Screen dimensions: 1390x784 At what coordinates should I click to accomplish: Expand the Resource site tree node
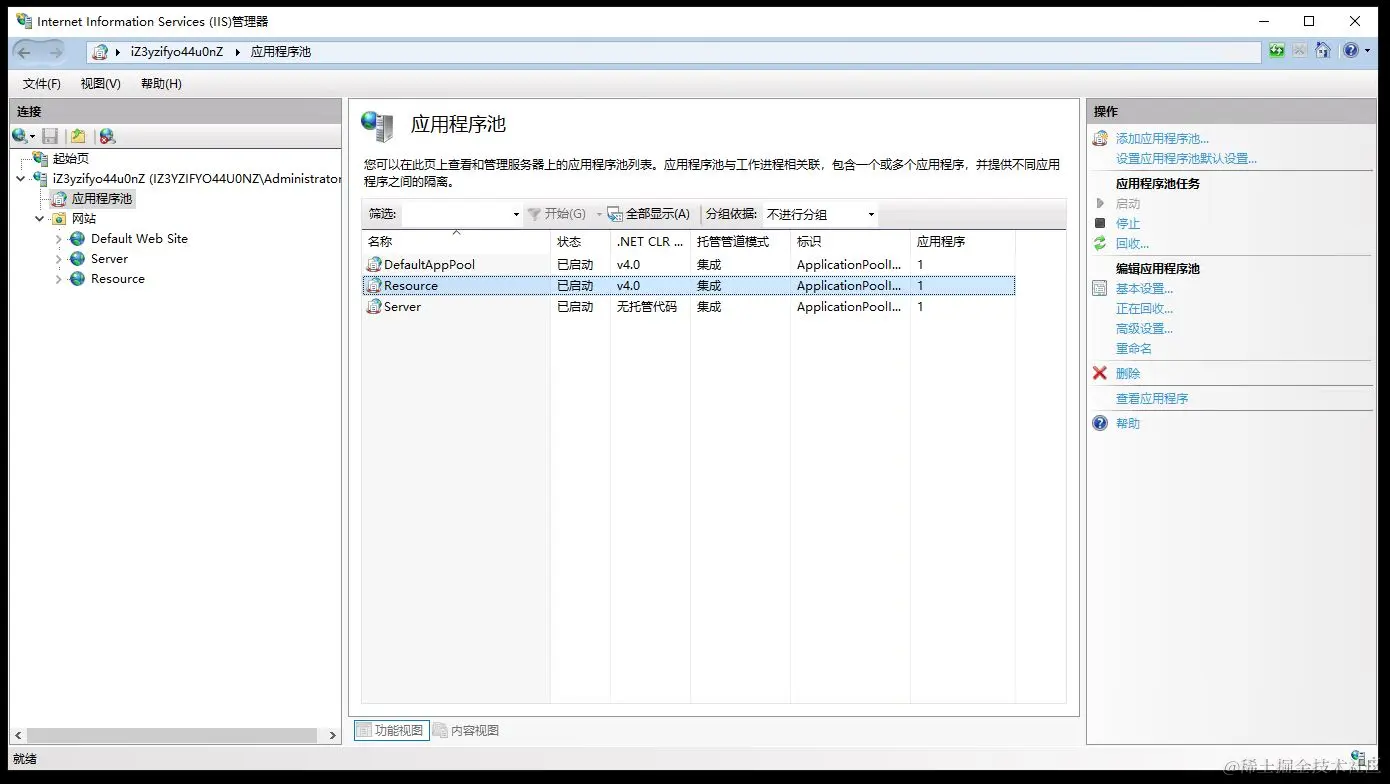[59, 279]
